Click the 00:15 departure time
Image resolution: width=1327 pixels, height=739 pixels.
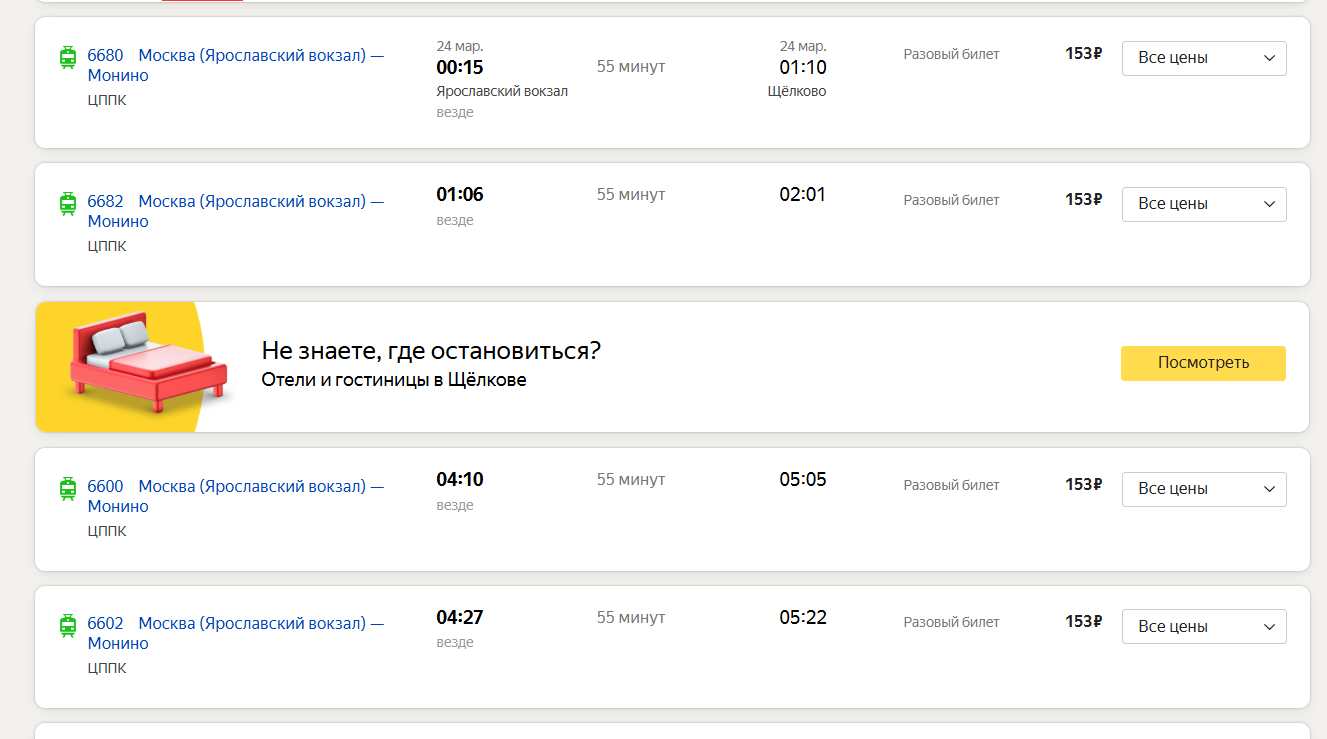point(459,68)
